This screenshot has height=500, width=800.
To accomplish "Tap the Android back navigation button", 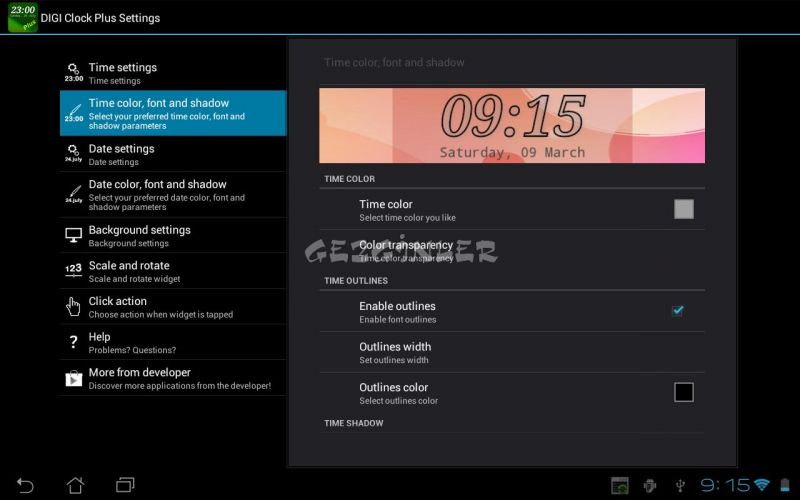I will [x=25, y=485].
